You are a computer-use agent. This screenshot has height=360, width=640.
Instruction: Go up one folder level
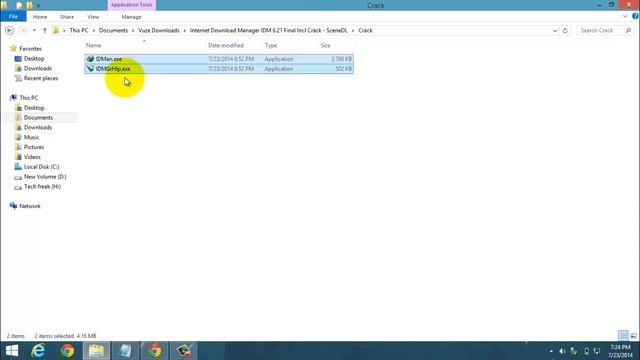tap(44, 31)
